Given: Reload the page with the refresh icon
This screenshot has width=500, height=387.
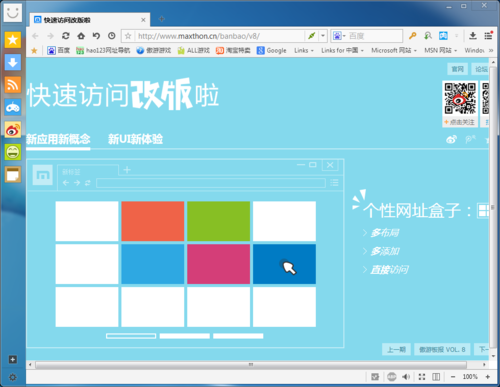Looking at the screenshot, I should 66,36.
